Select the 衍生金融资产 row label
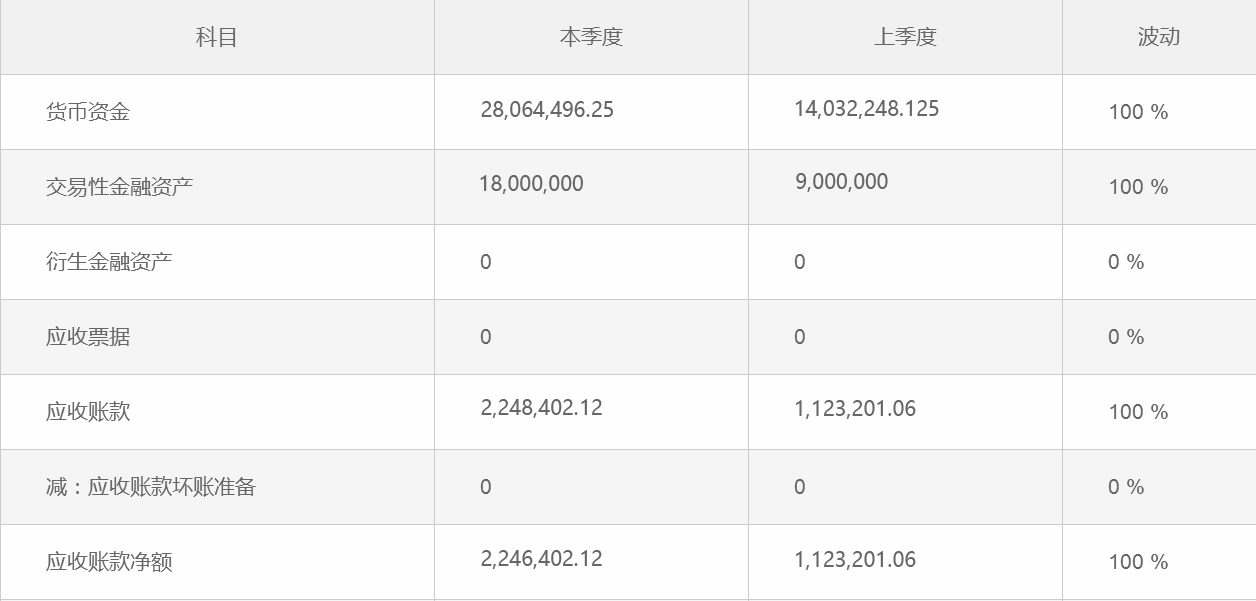 tap(109, 262)
